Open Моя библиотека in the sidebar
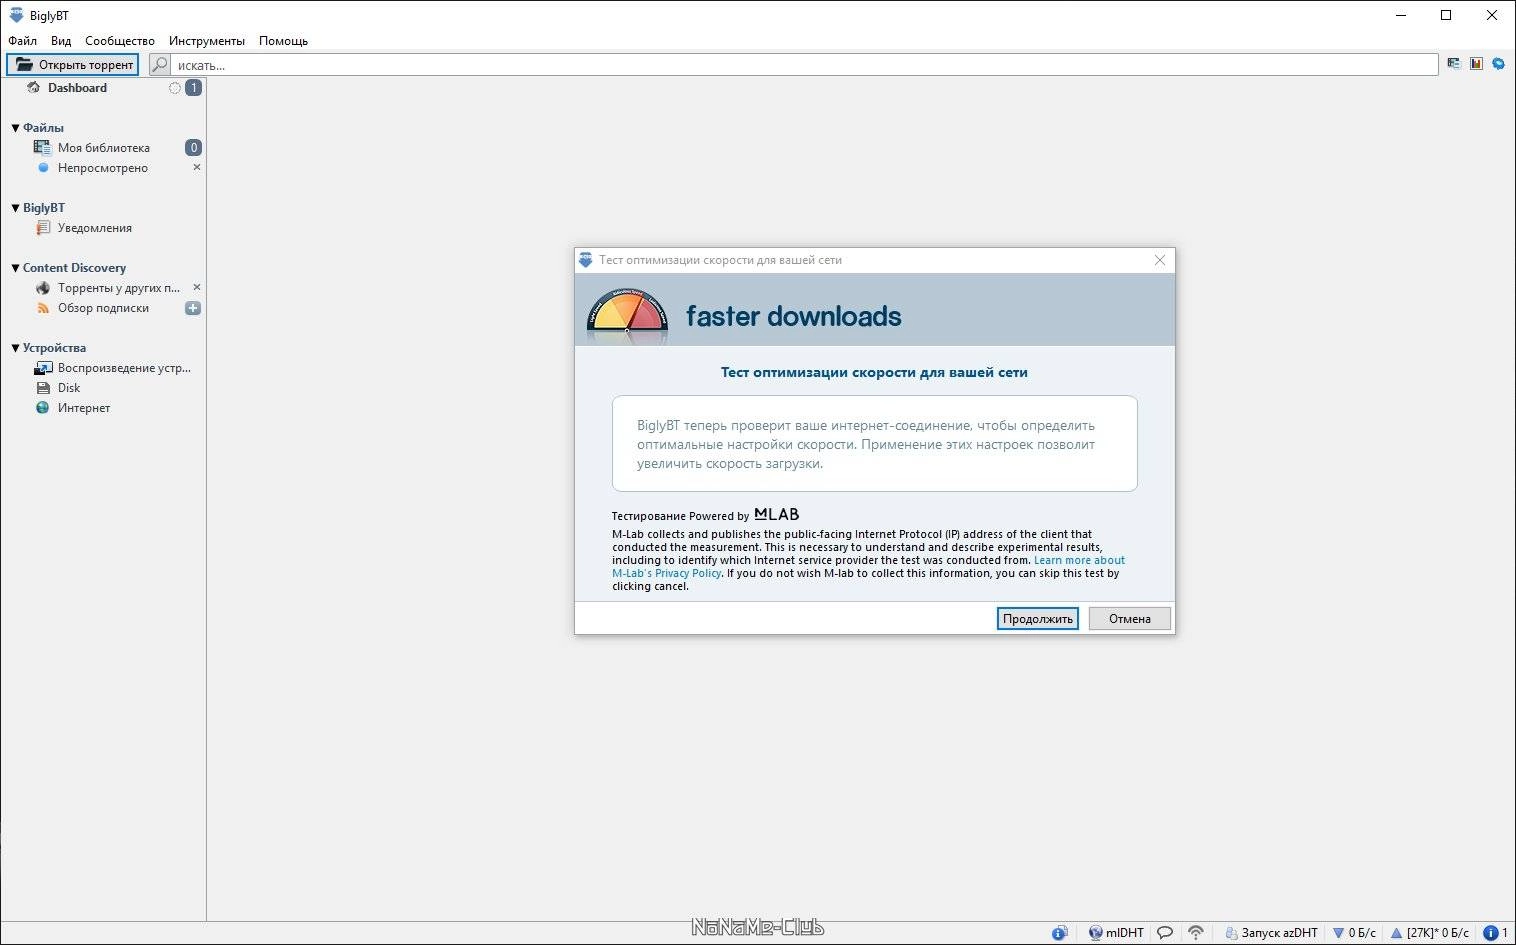The width and height of the screenshot is (1516, 945). 104,148
